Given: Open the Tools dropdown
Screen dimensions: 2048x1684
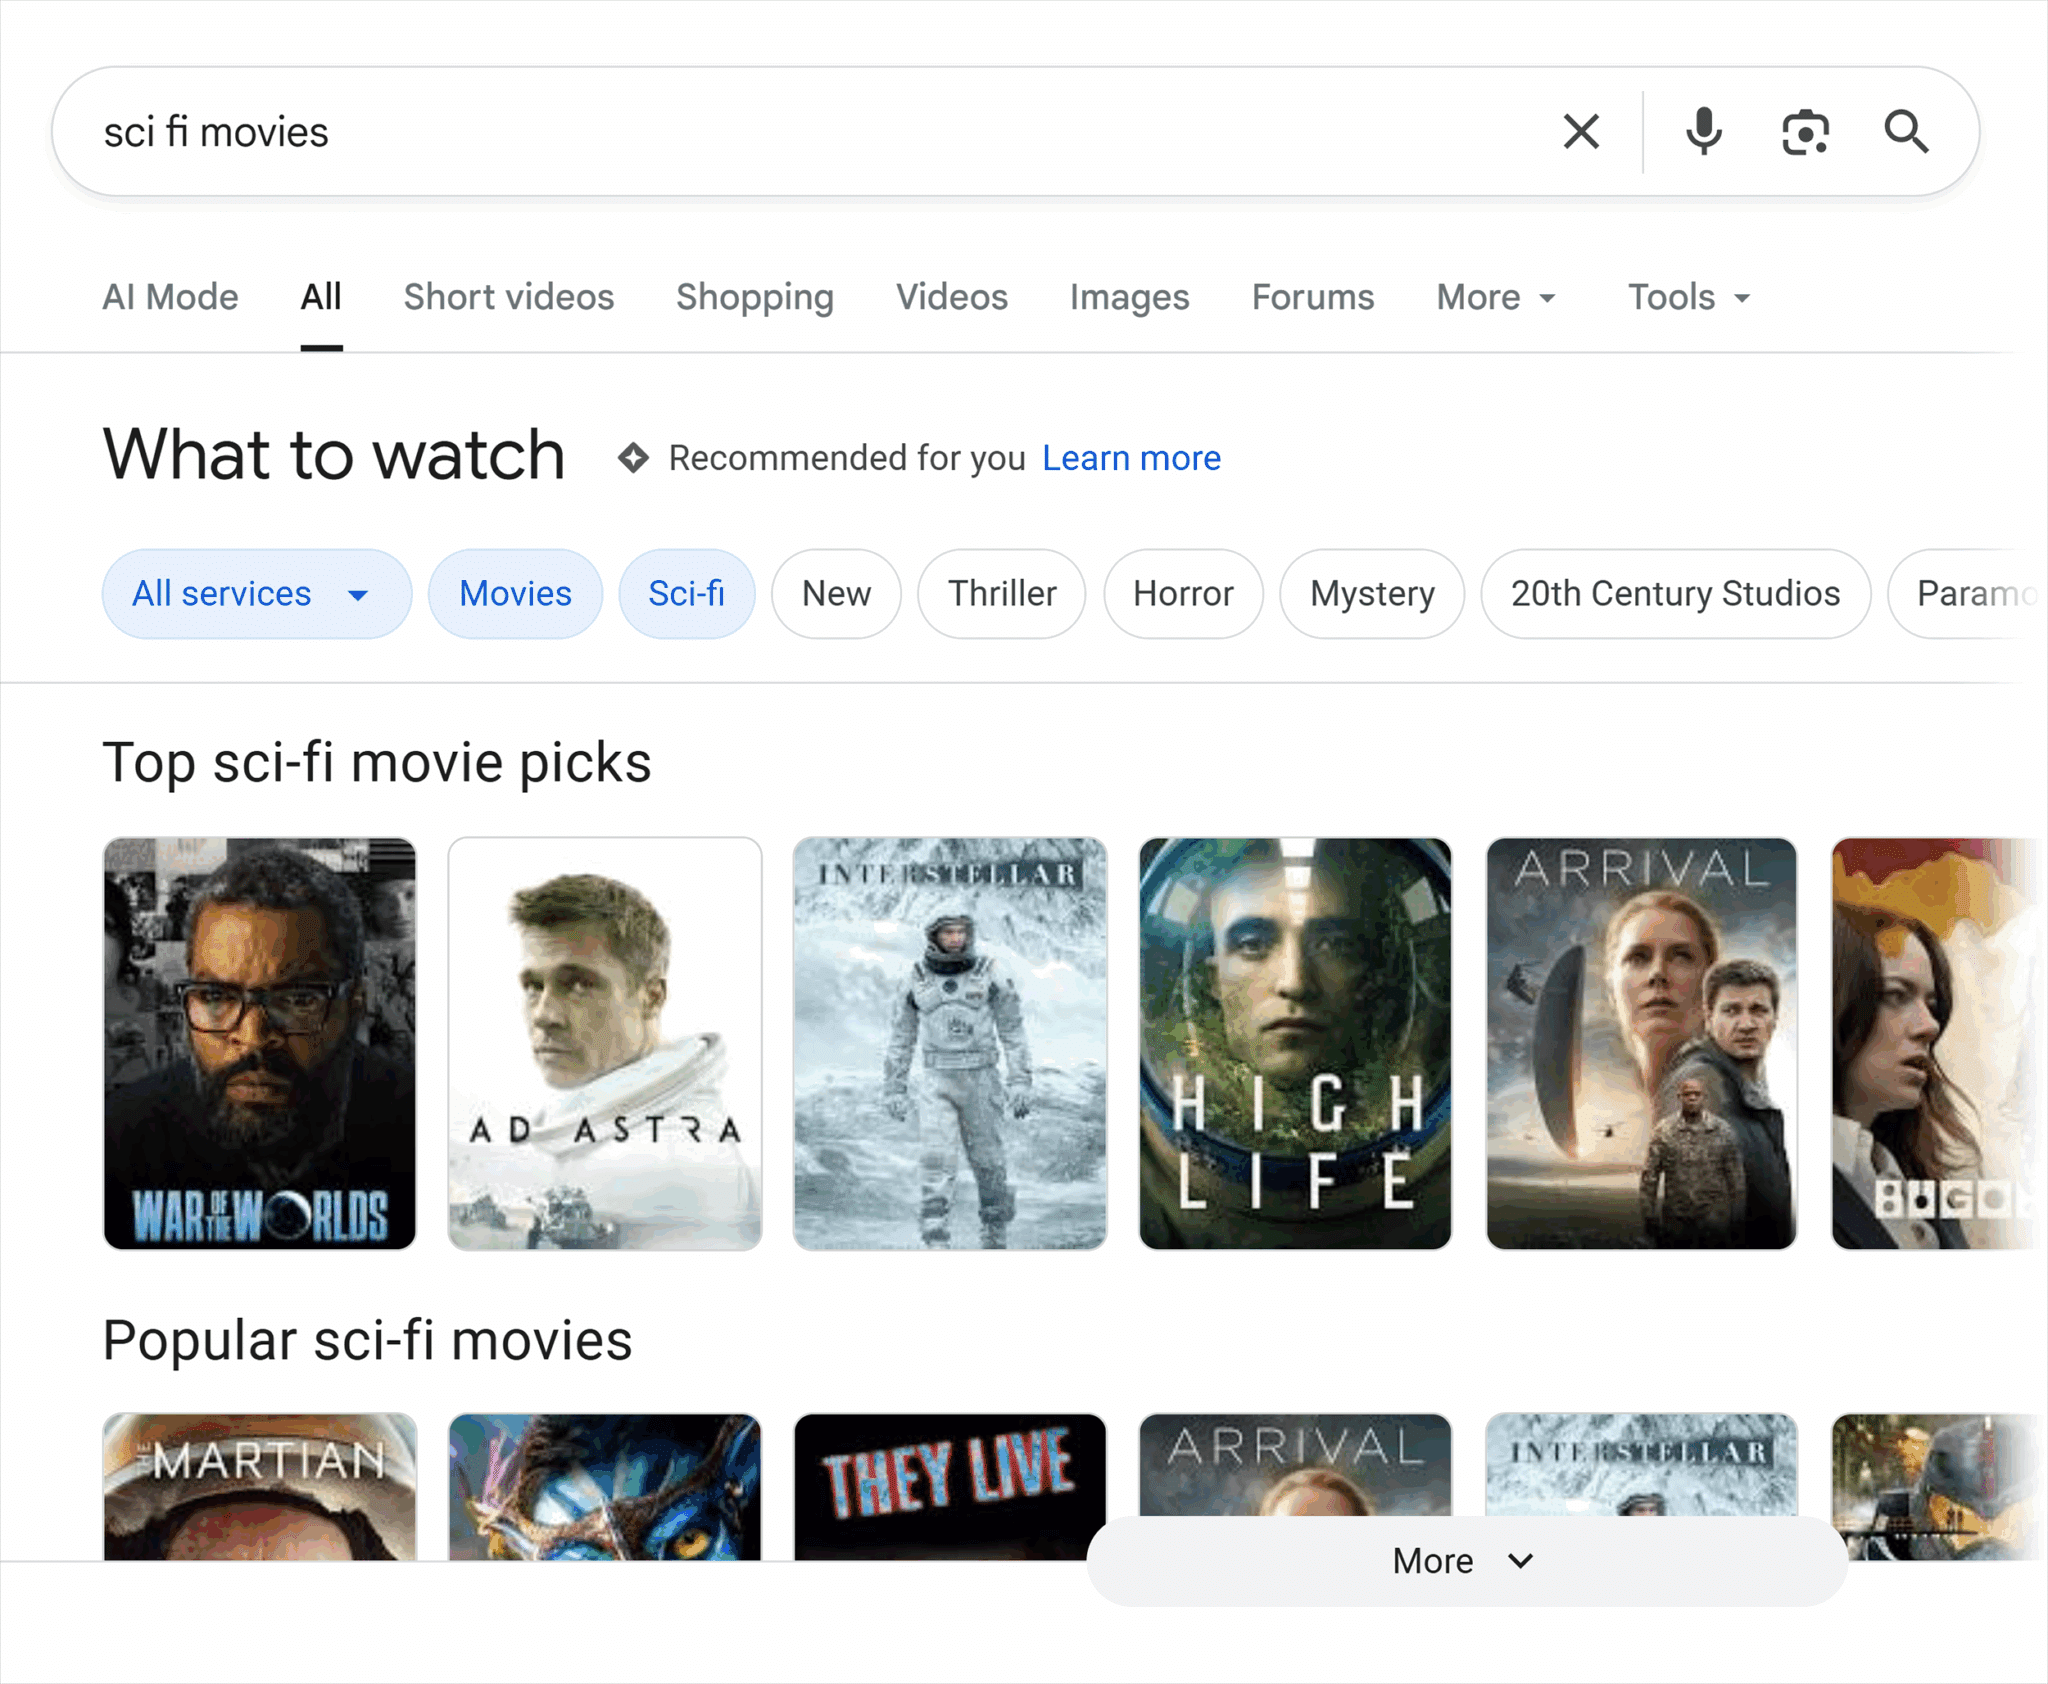Looking at the screenshot, I should tap(1689, 297).
